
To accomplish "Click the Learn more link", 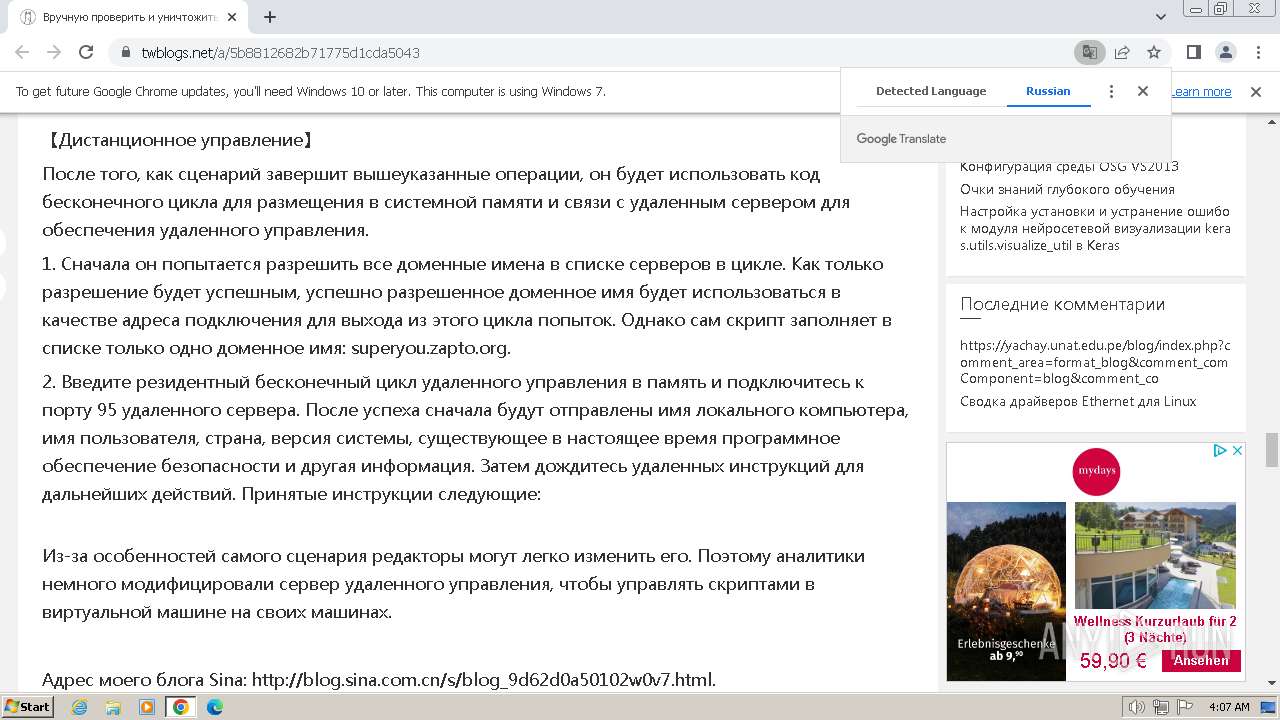I will (x=1201, y=92).
